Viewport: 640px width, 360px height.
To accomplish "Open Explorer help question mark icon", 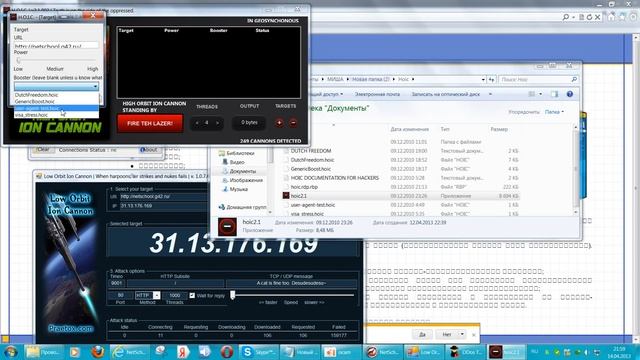I will [x=570, y=94].
